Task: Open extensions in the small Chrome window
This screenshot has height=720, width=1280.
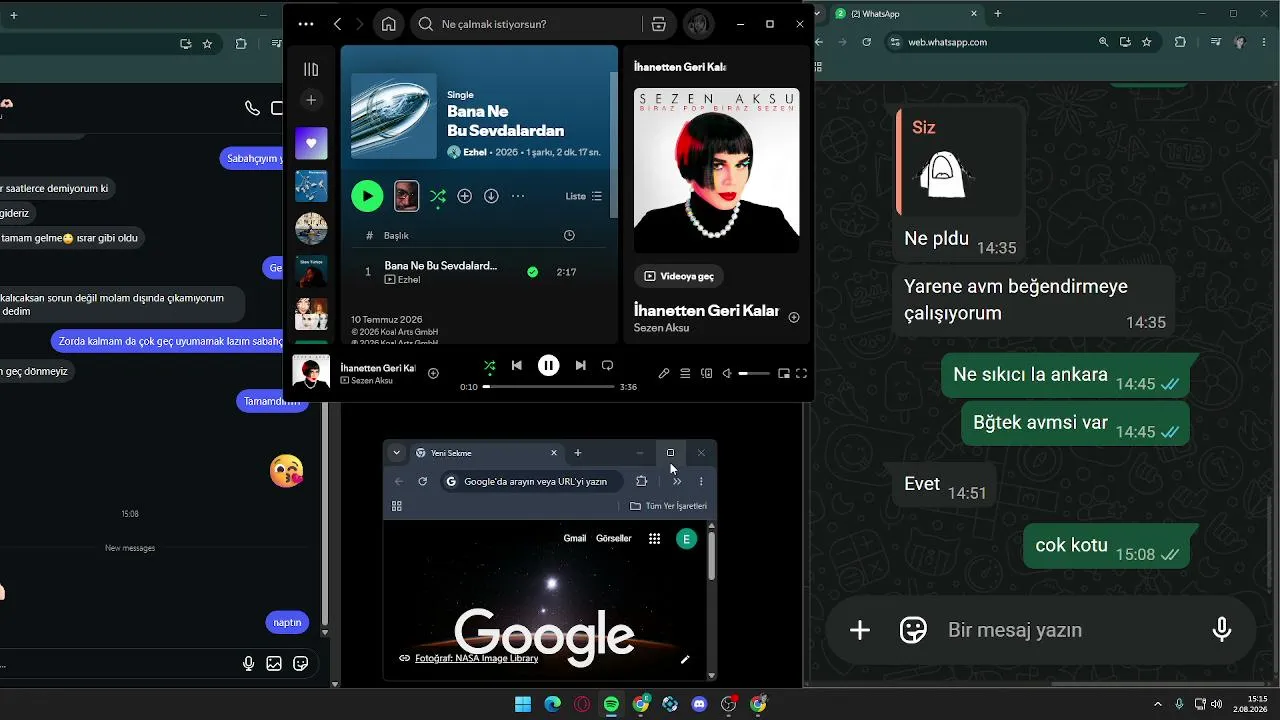Action: (x=642, y=481)
